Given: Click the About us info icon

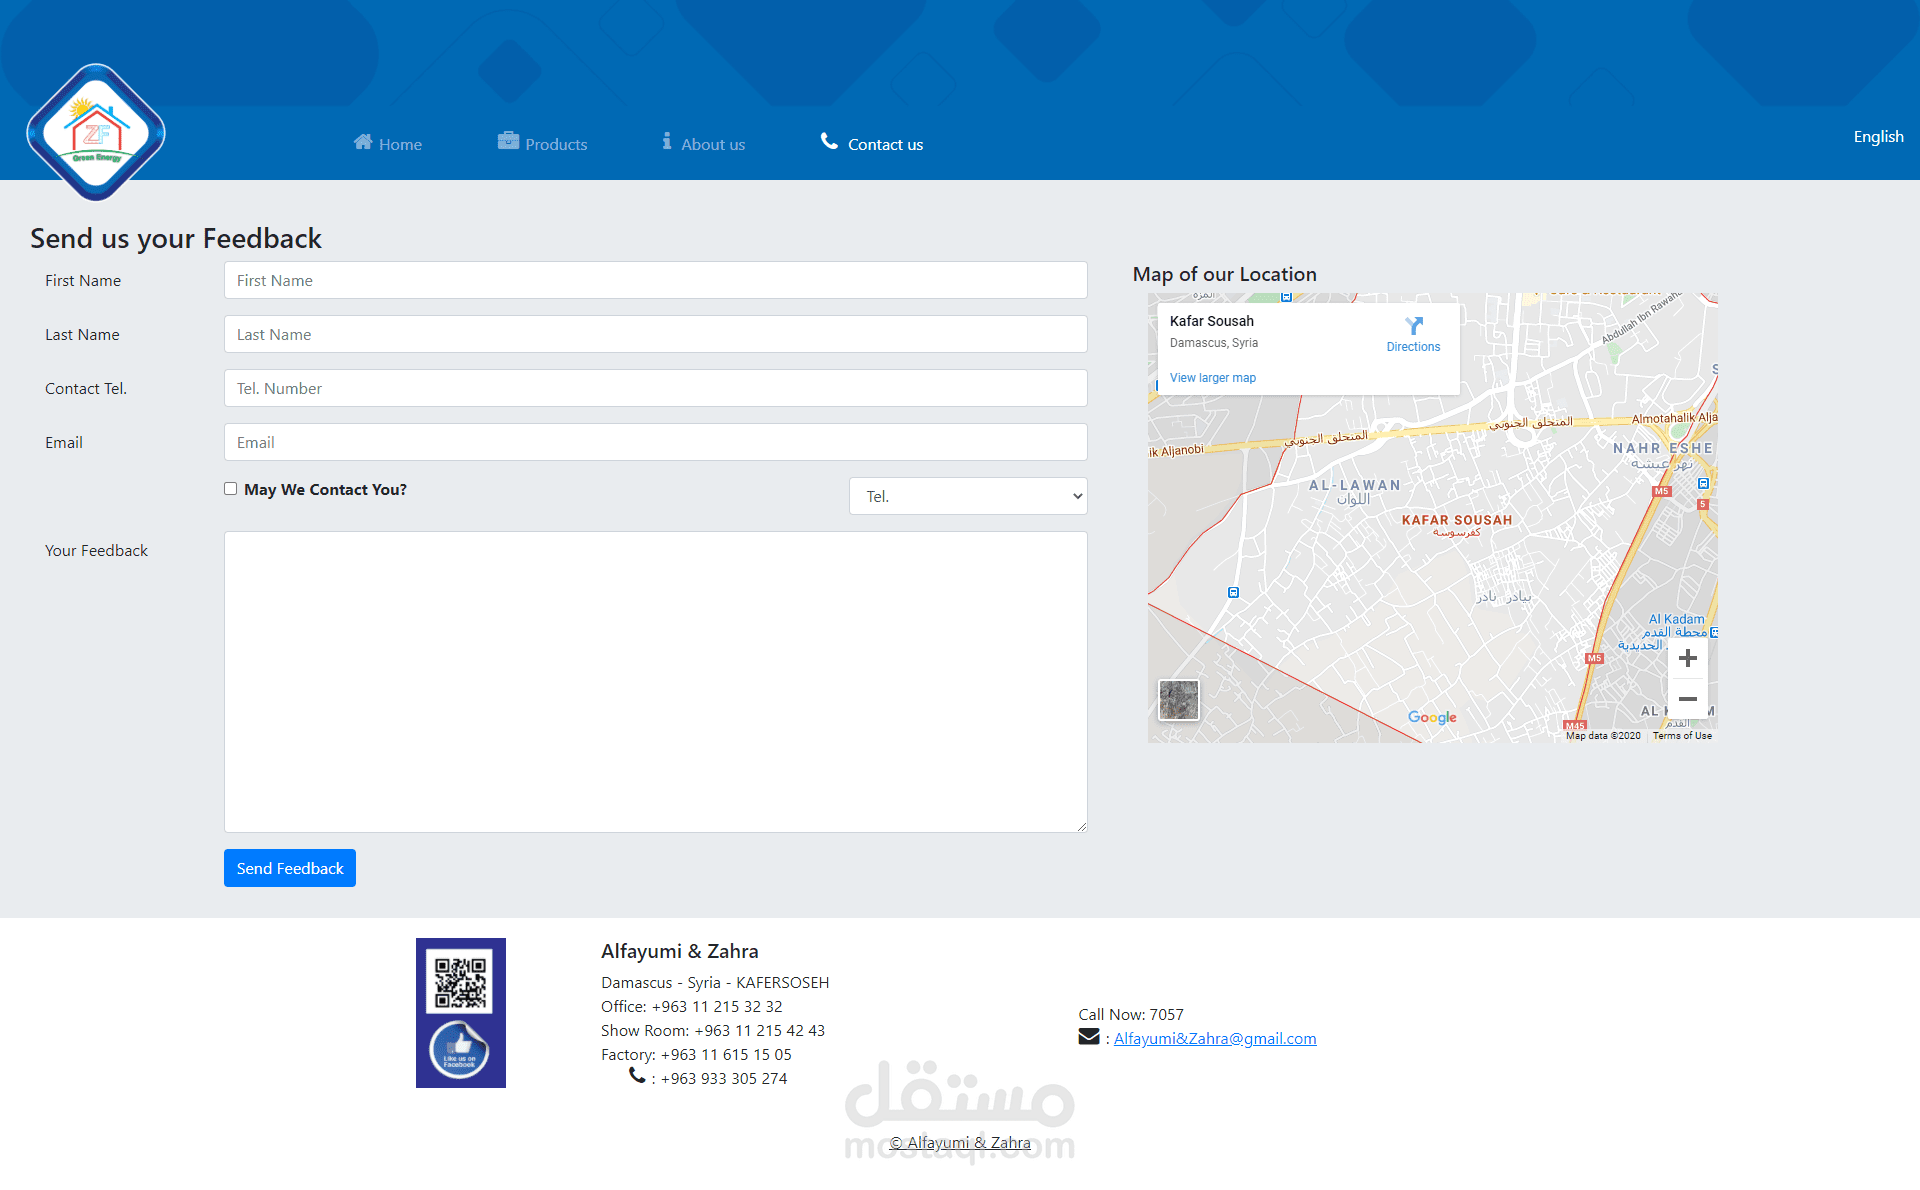Looking at the screenshot, I should click(x=667, y=141).
